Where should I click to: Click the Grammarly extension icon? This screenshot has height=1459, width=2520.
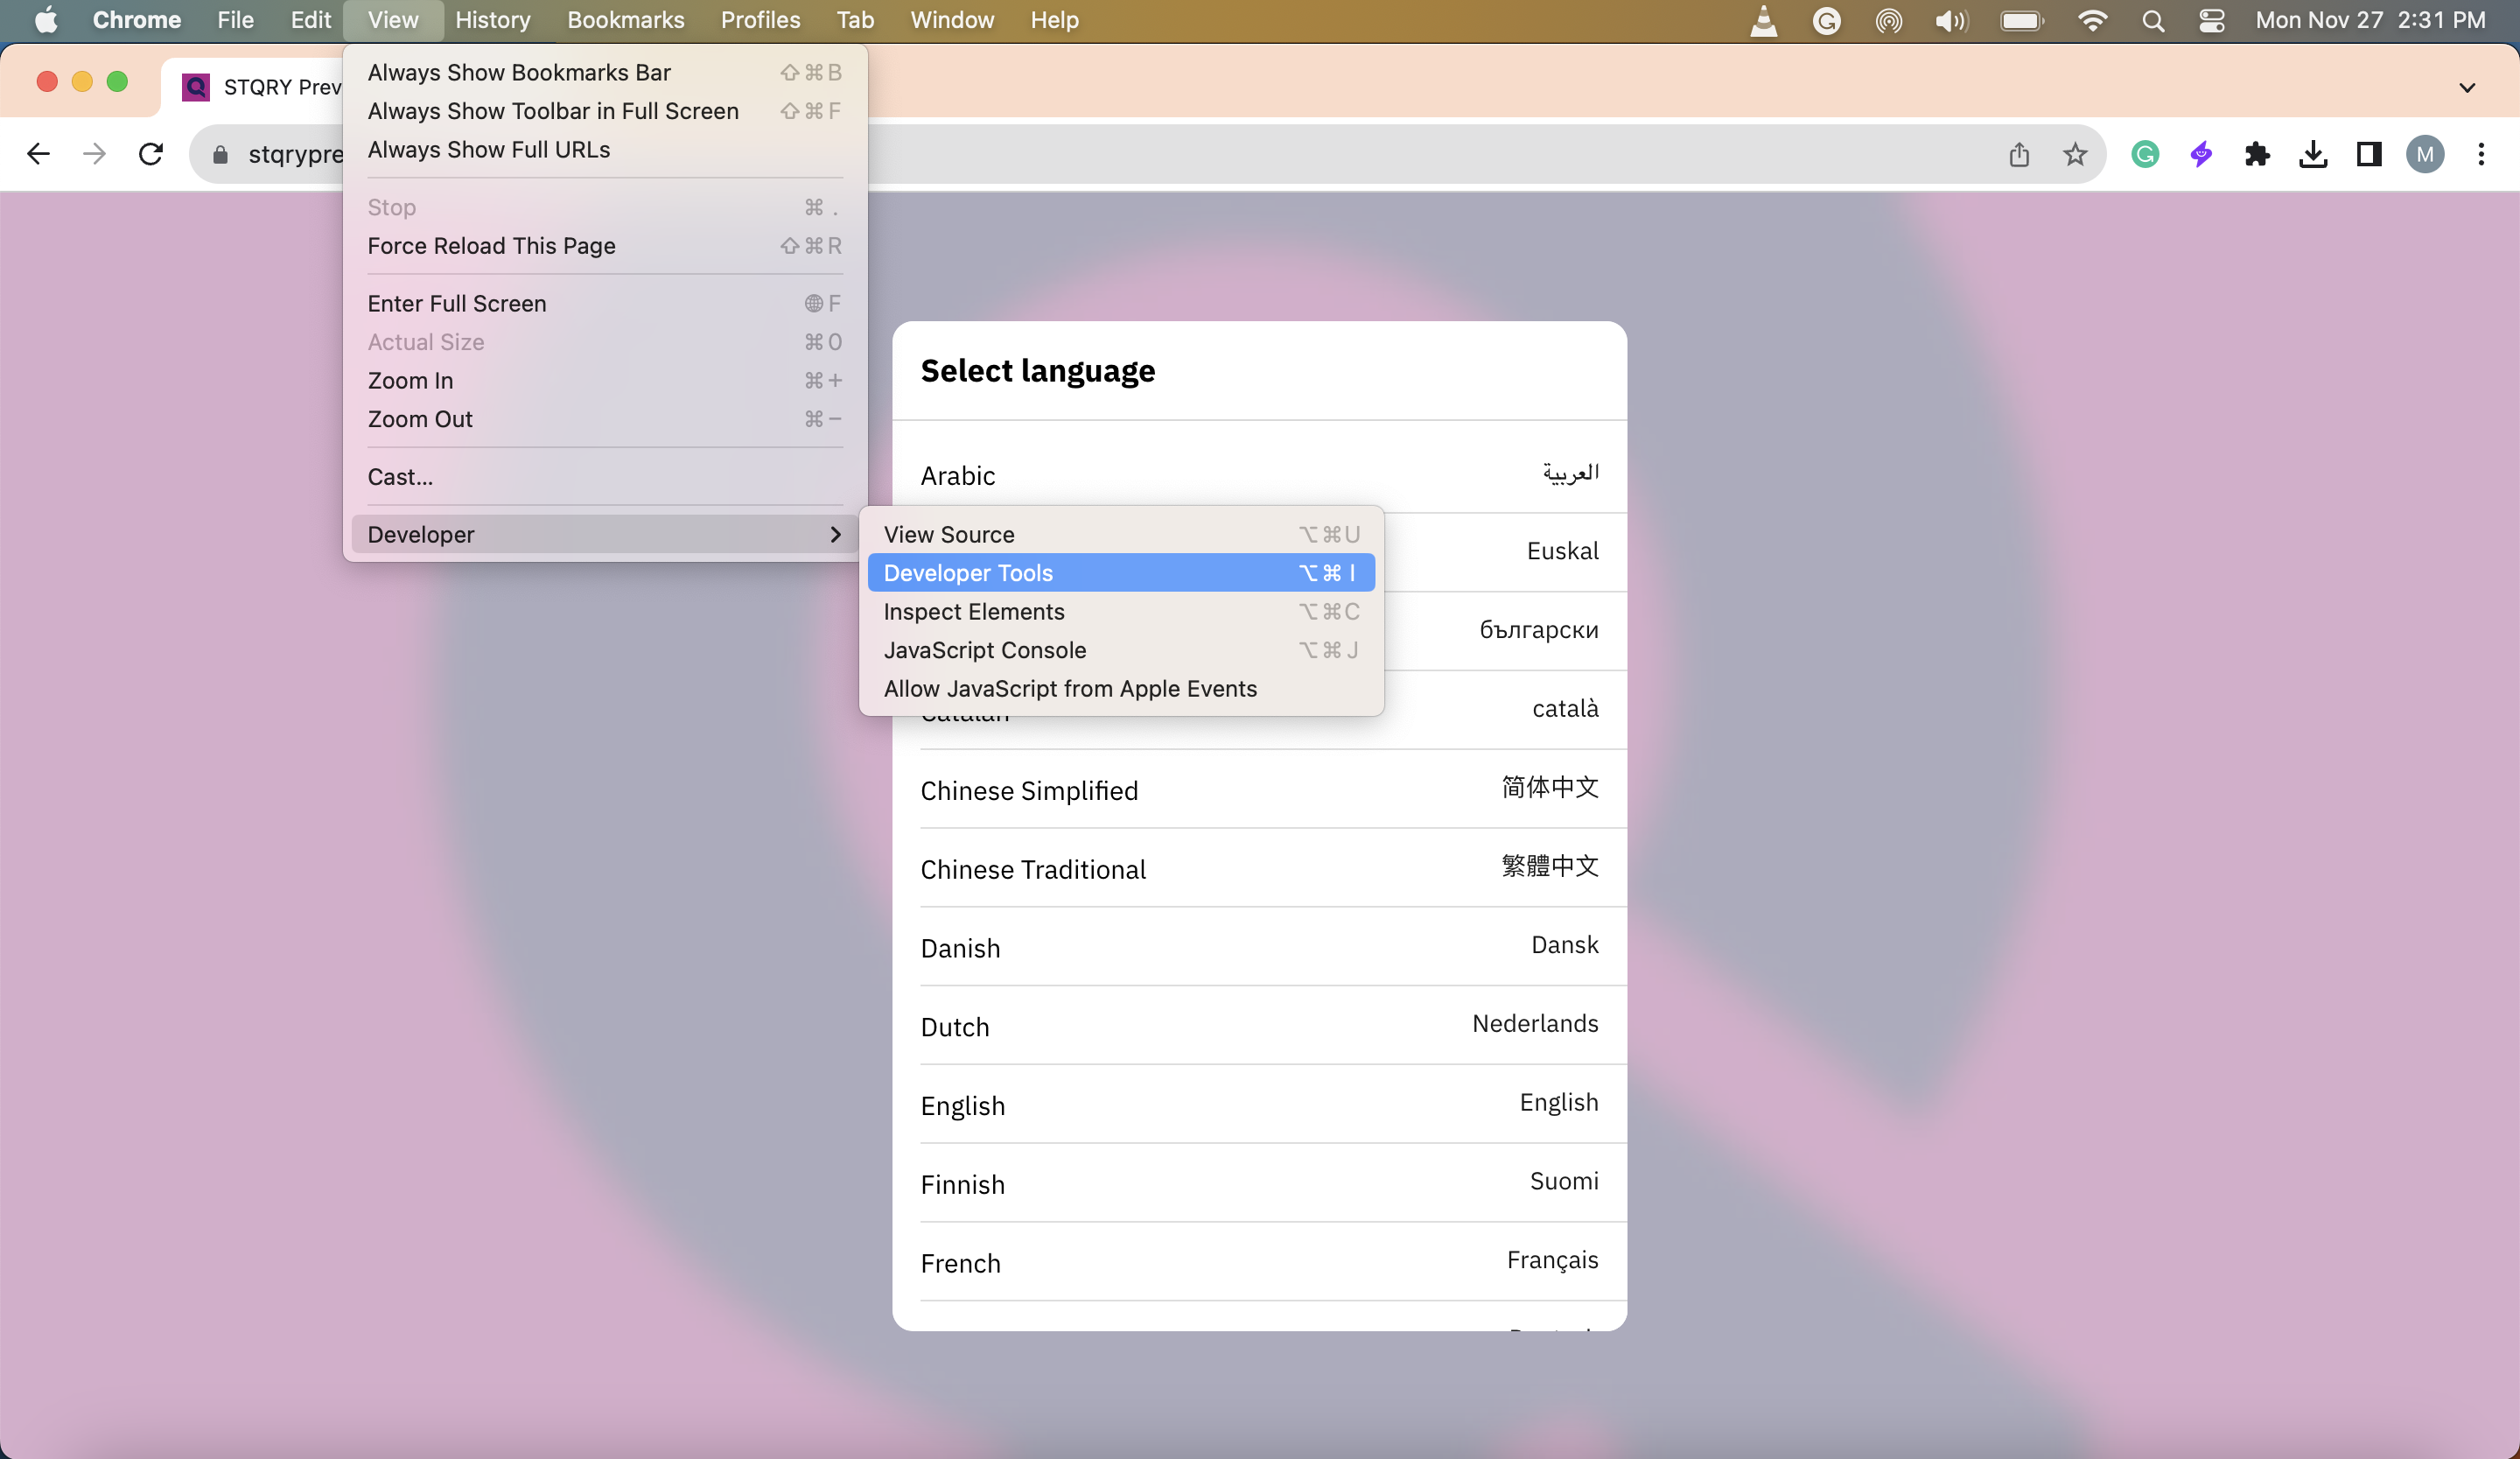(x=2144, y=154)
